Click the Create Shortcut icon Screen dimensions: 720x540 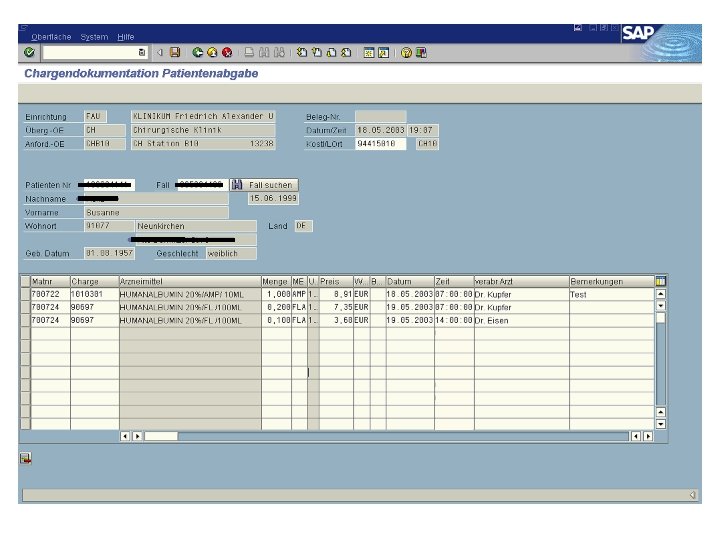pyautogui.click(x=383, y=52)
